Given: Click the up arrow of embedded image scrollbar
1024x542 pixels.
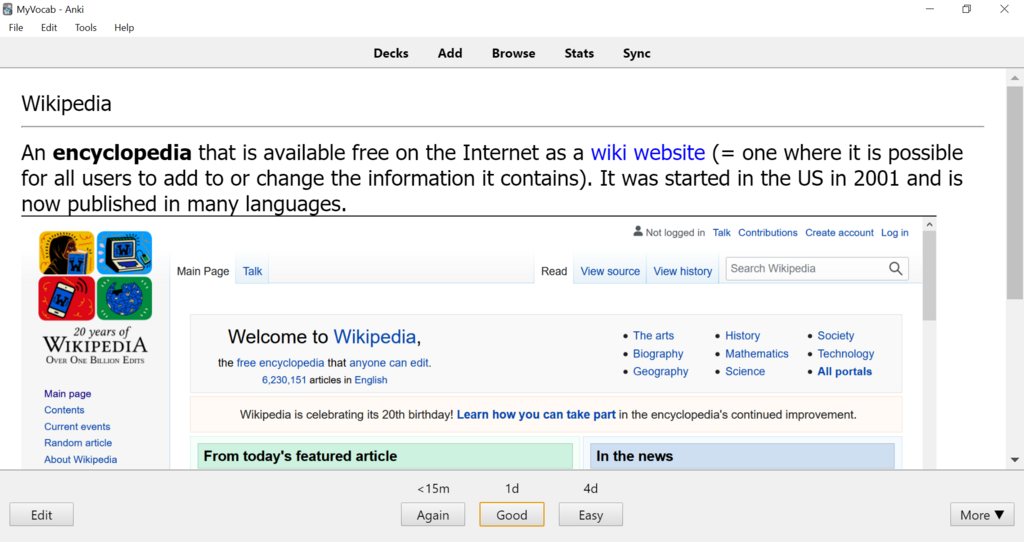Looking at the screenshot, I should [929, 225].
